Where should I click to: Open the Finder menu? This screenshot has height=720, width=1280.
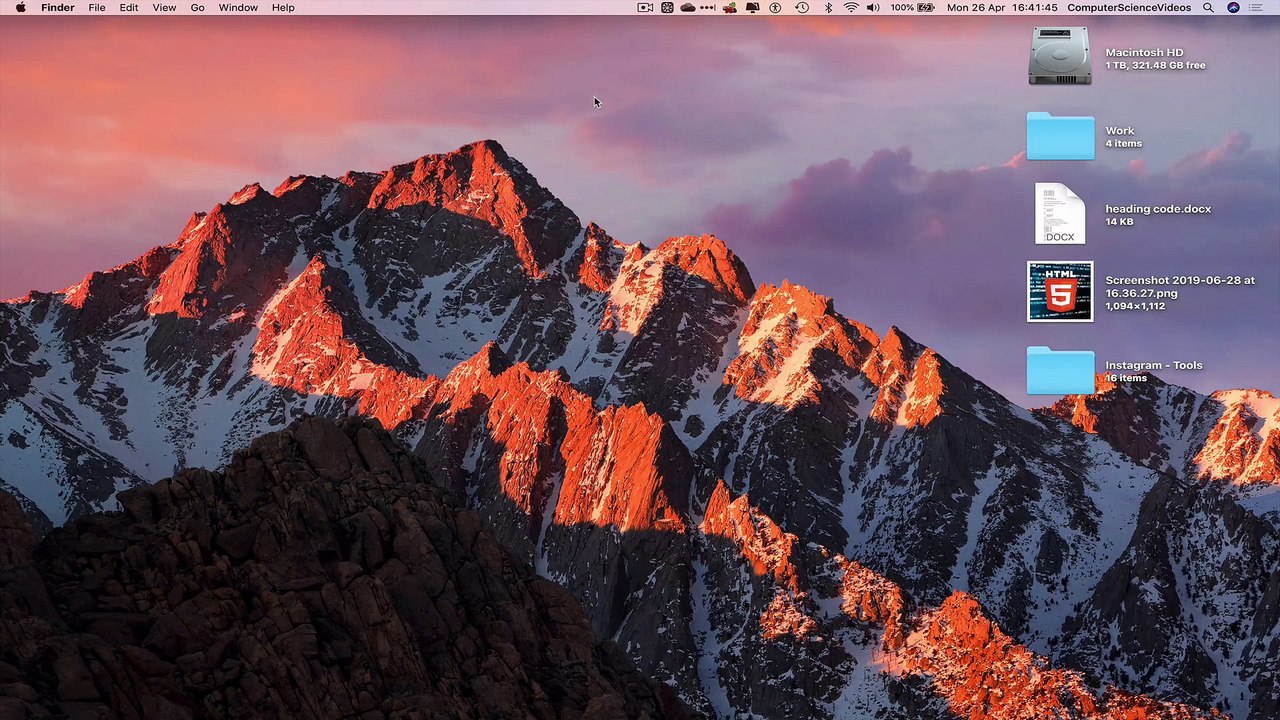click(57, 7)
